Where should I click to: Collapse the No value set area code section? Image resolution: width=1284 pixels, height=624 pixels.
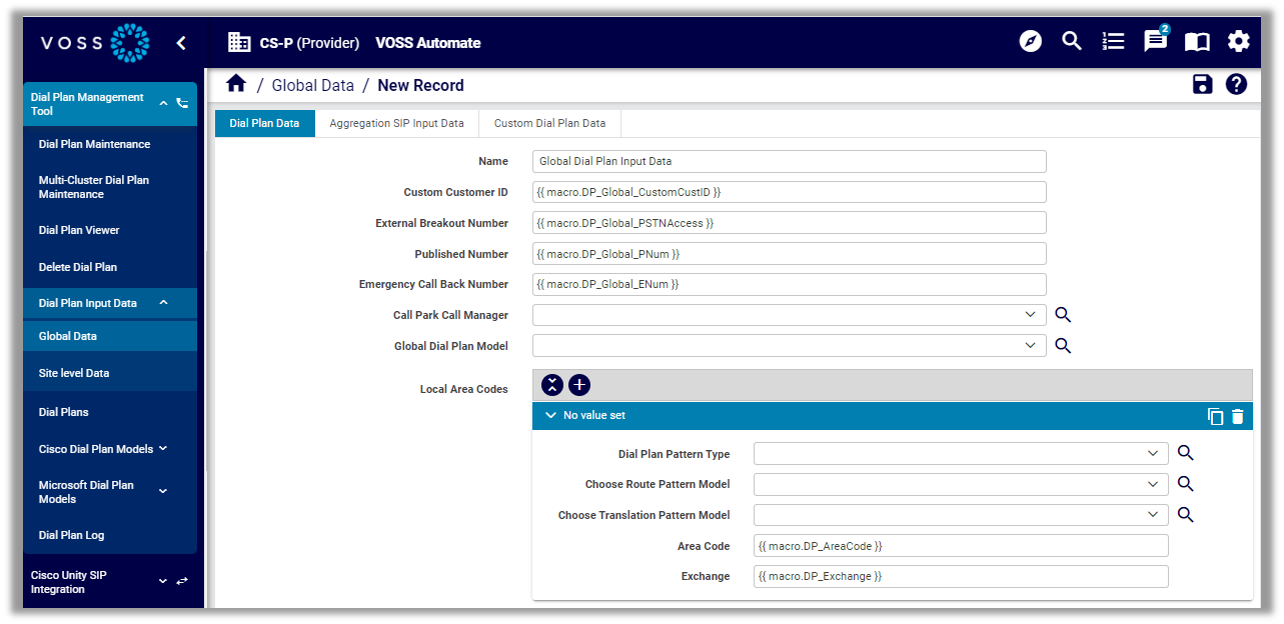pos(550,415)
